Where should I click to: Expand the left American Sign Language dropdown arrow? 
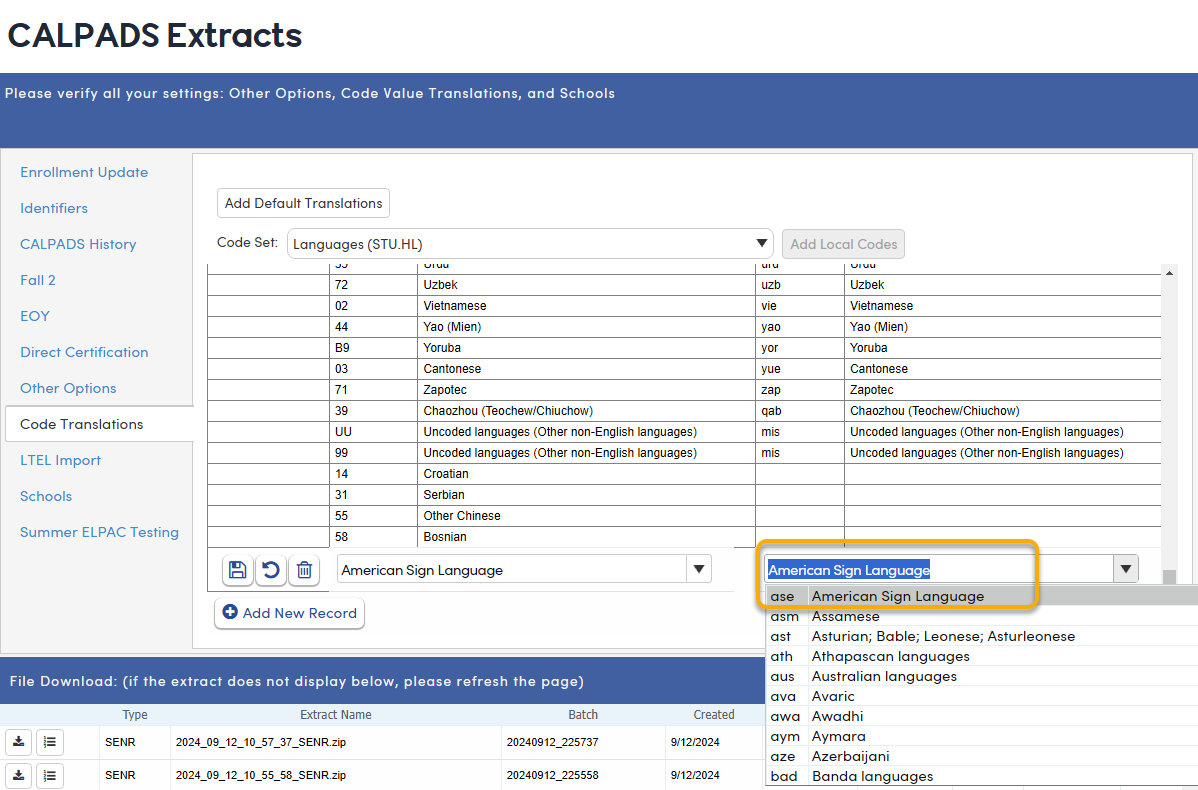click(698, 569)
